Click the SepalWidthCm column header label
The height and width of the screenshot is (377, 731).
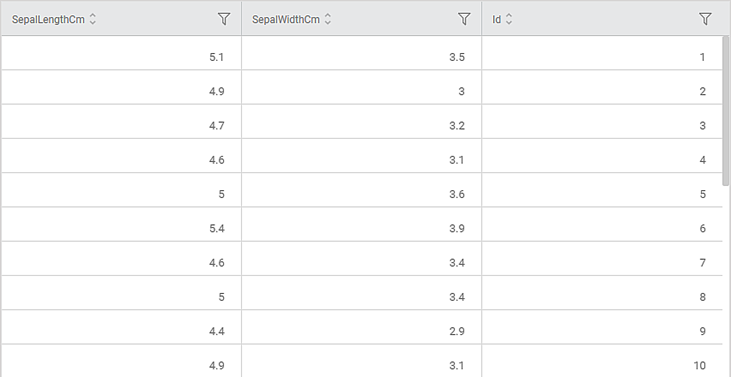[x=286, y=20]
